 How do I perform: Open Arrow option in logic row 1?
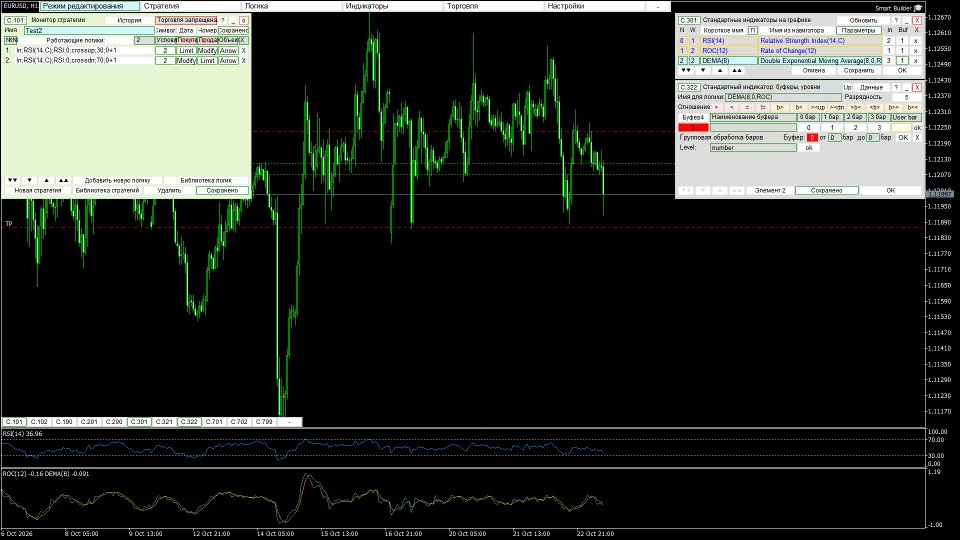(228, 51)
